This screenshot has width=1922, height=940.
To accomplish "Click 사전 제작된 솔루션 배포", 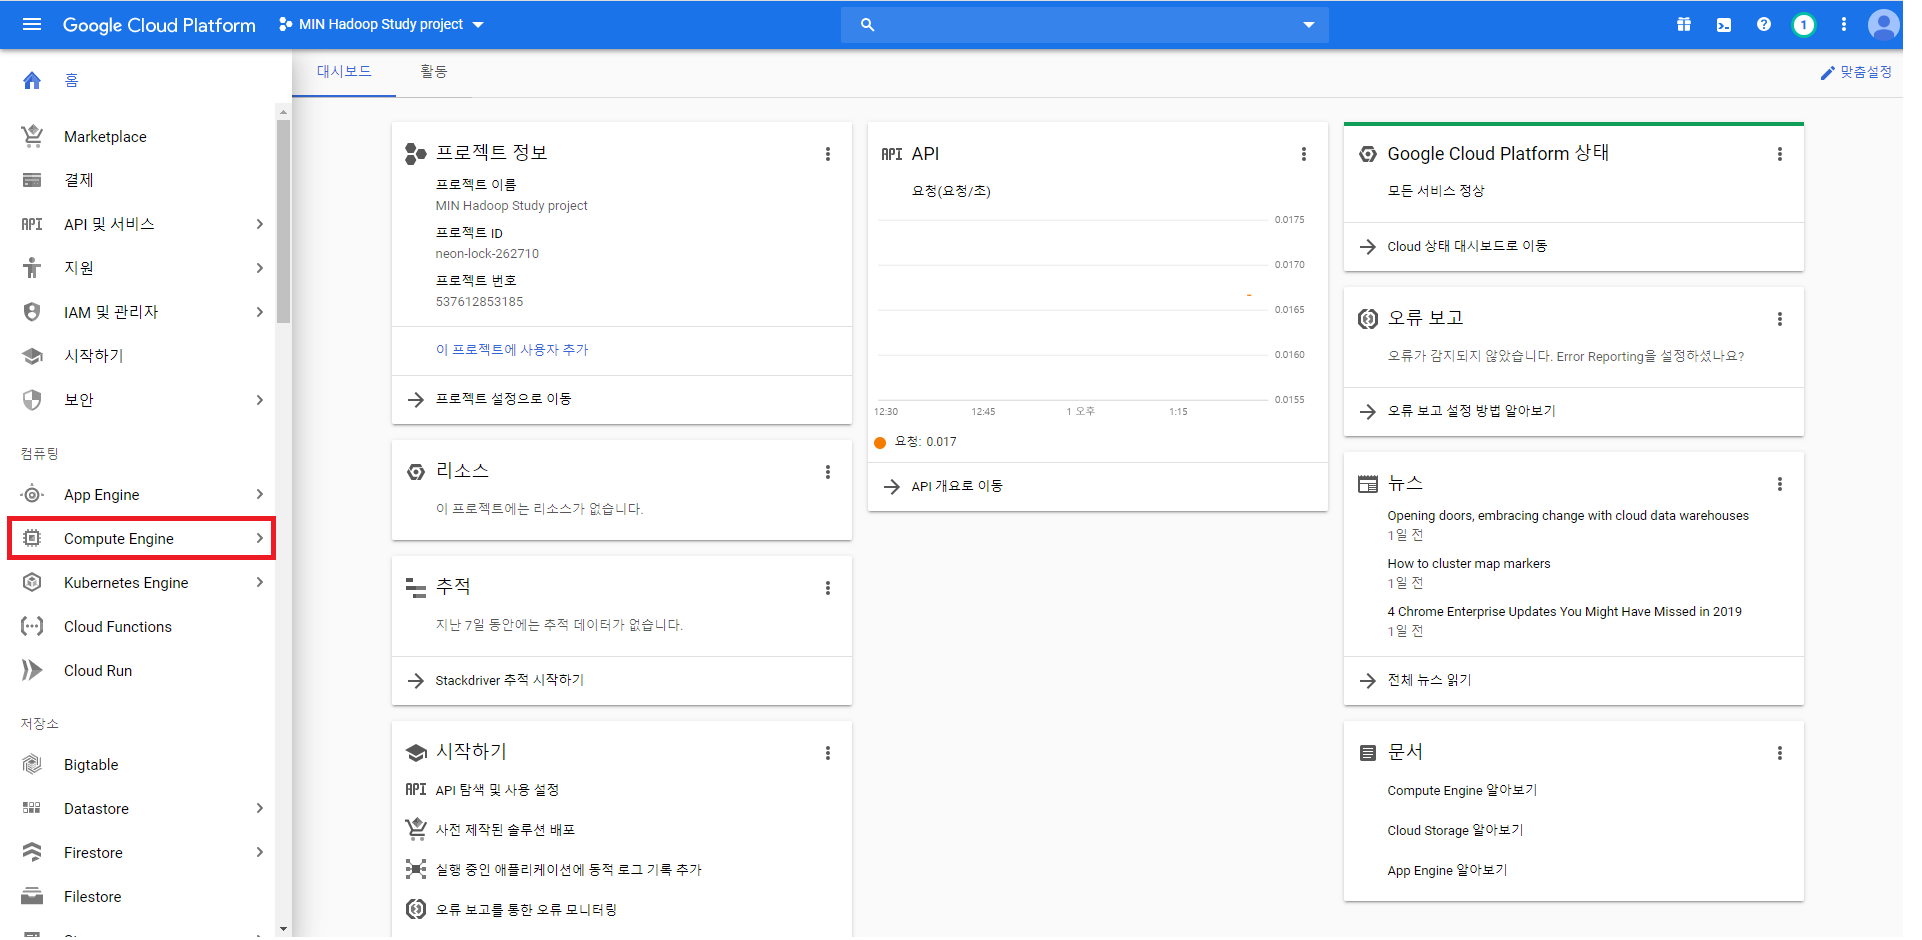I will coord(505,830).
